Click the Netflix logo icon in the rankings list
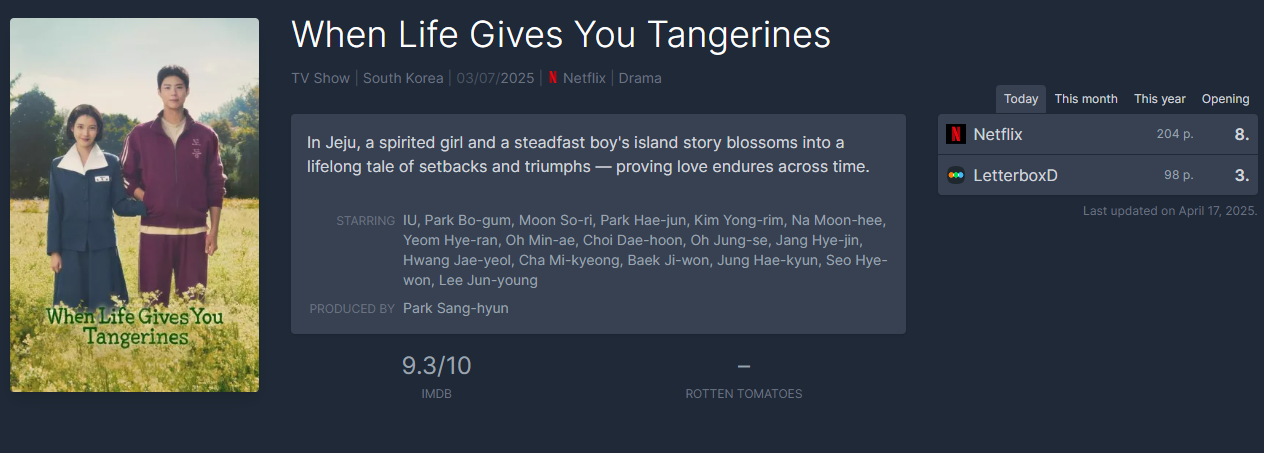The height and width of the screenshot is (453, 1264). coord(956,134)
